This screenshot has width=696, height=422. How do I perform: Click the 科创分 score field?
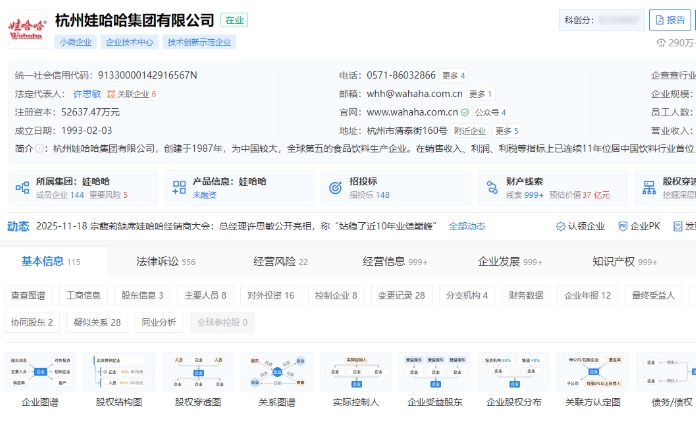pyautogui.click(x=602, y=20)
